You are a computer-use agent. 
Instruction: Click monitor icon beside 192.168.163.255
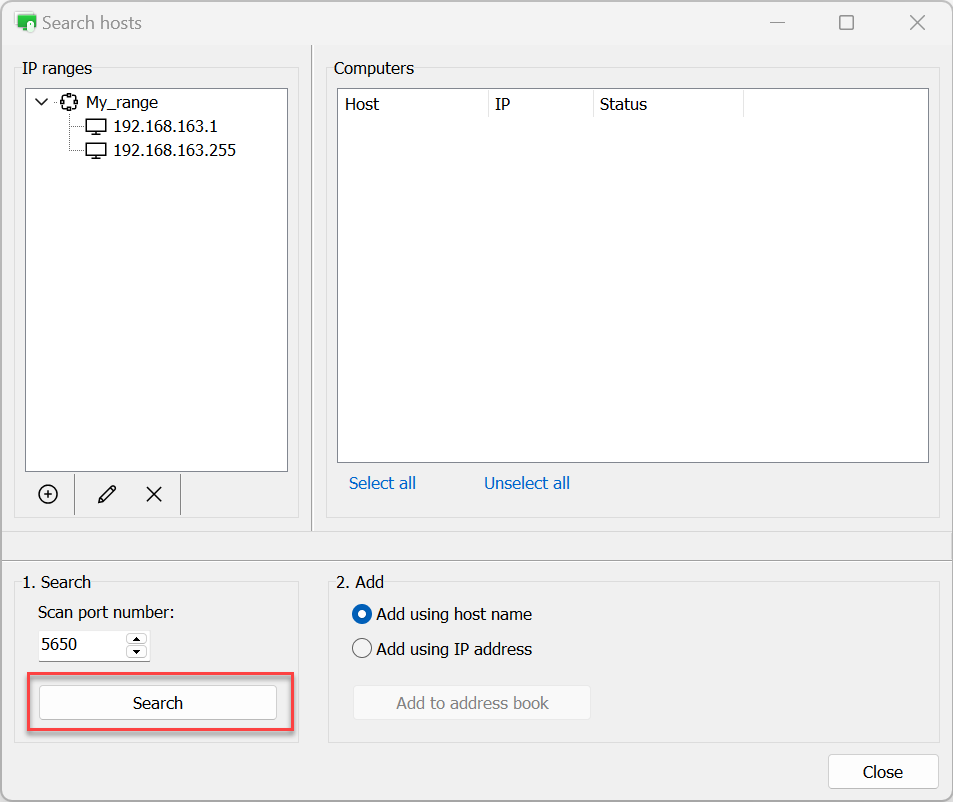click(96, 151)
